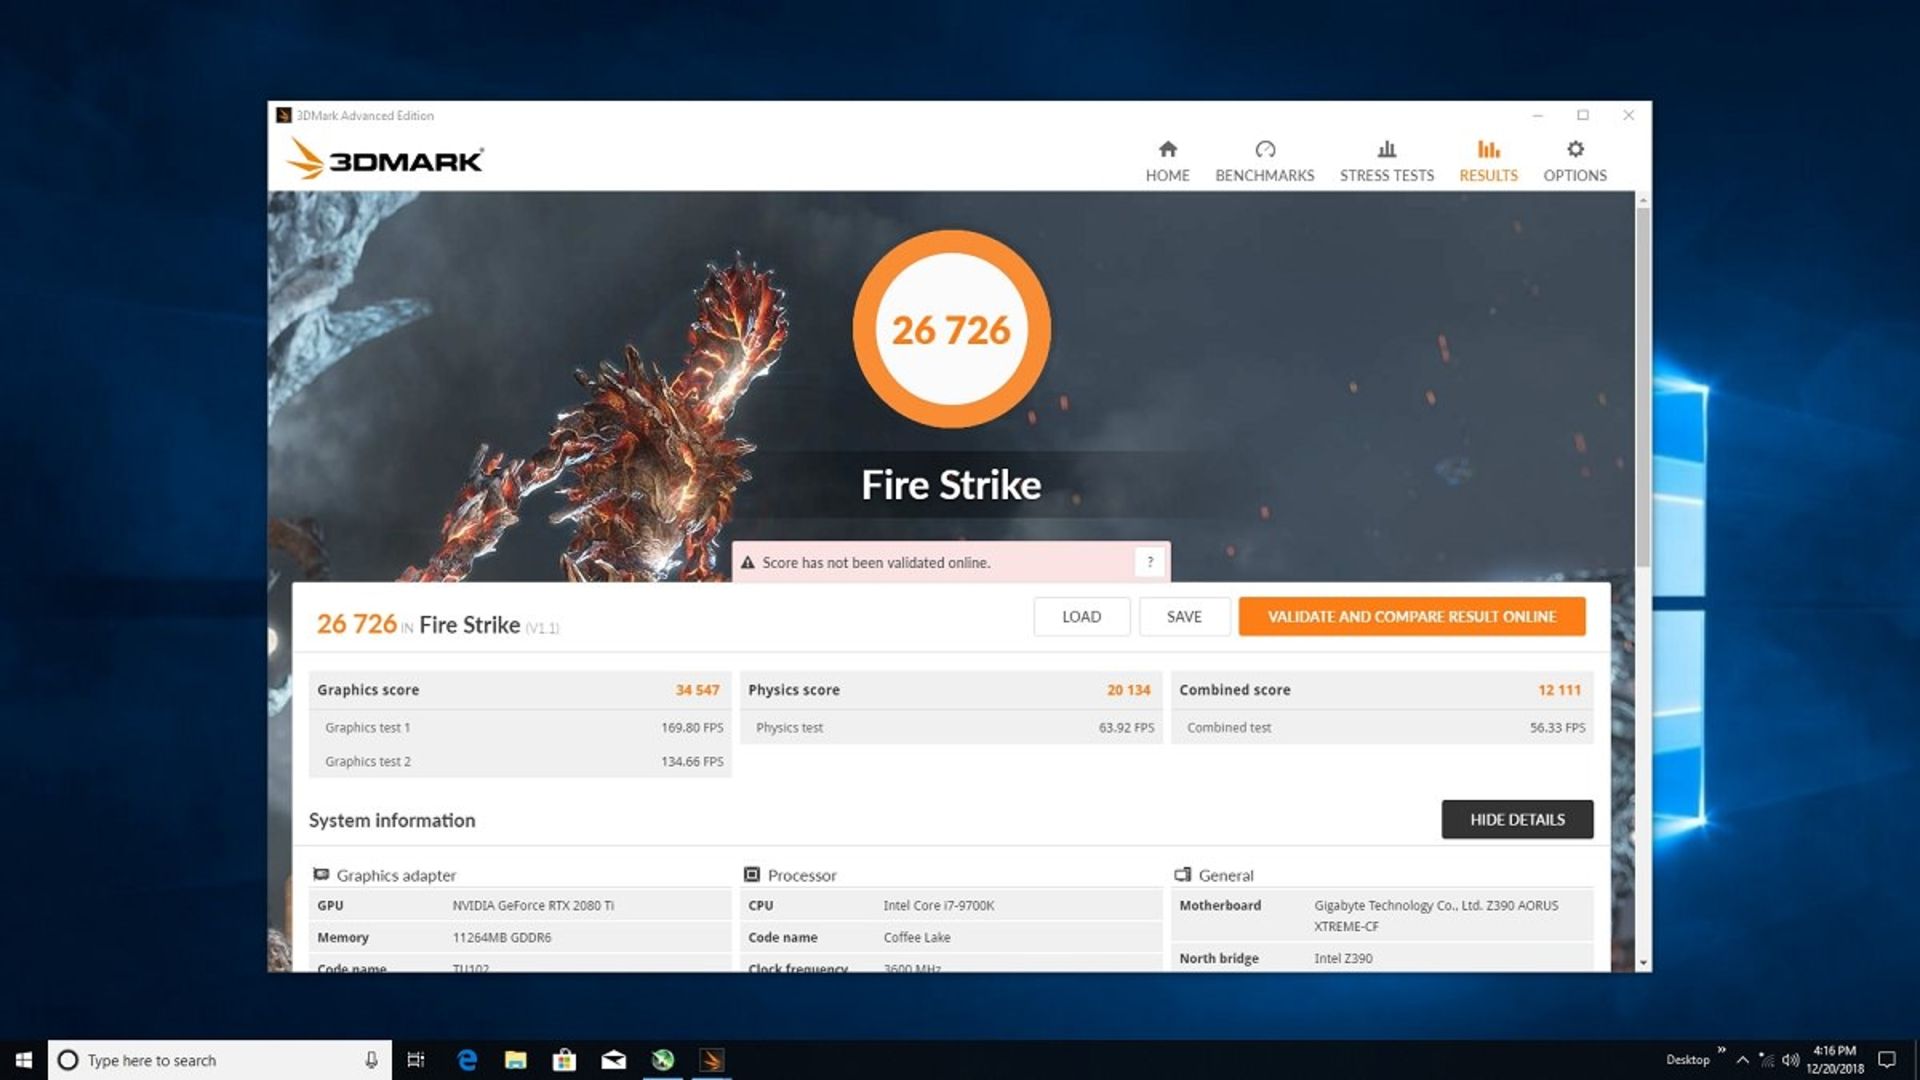Screen dimensions: 1920x1080
Task: Select the RESULTS tab
Action: coord(1488,162)
